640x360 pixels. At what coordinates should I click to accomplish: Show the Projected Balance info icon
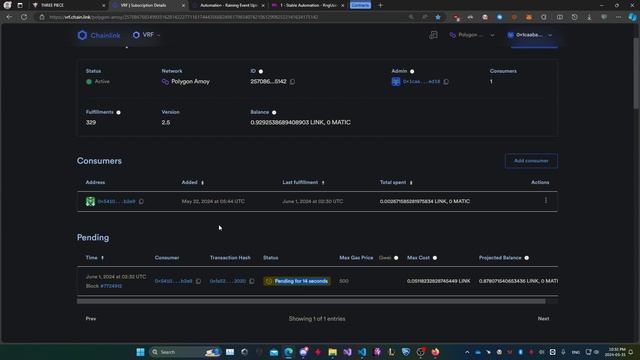(527, 258)
